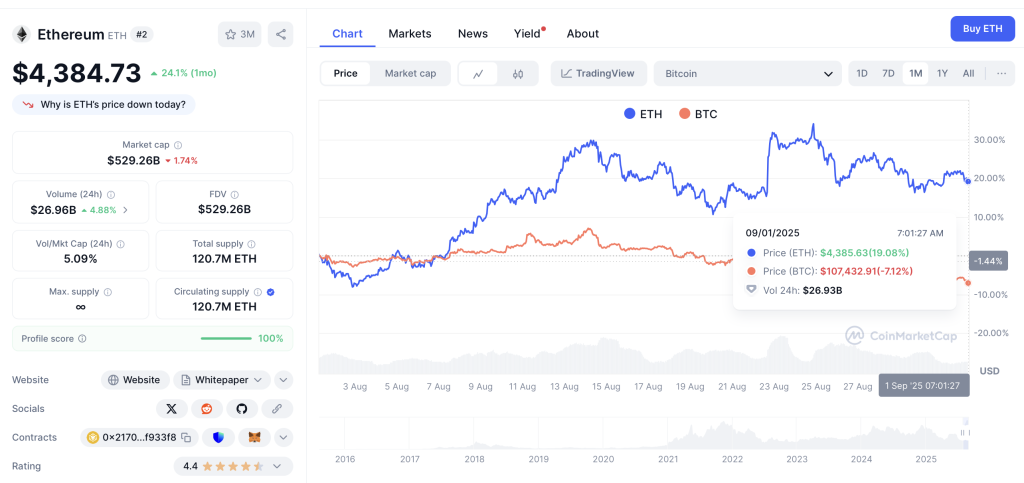Expand more links in Website row
Image resolution: width=1024 pixels, height=483 pixels.
283,380
